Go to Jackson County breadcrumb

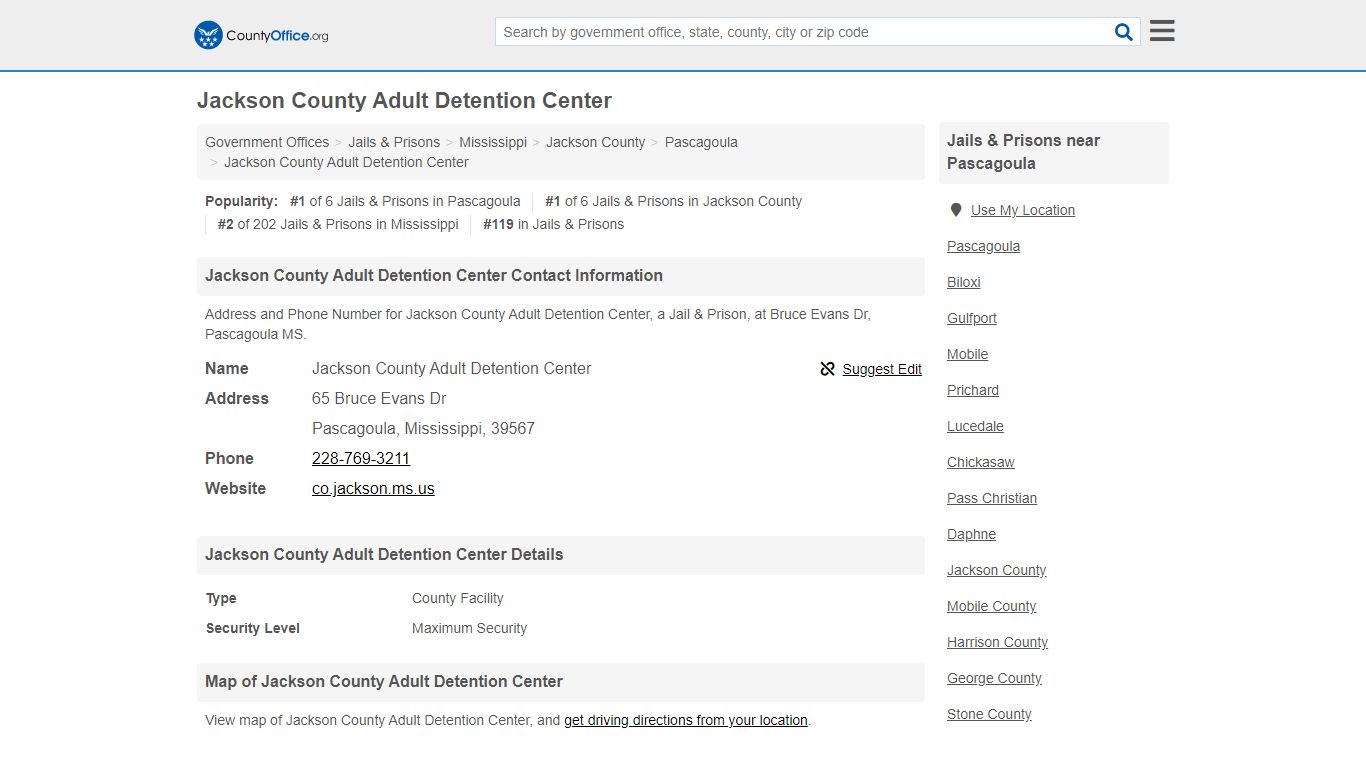pyautogui.click(x=595, y=142)
